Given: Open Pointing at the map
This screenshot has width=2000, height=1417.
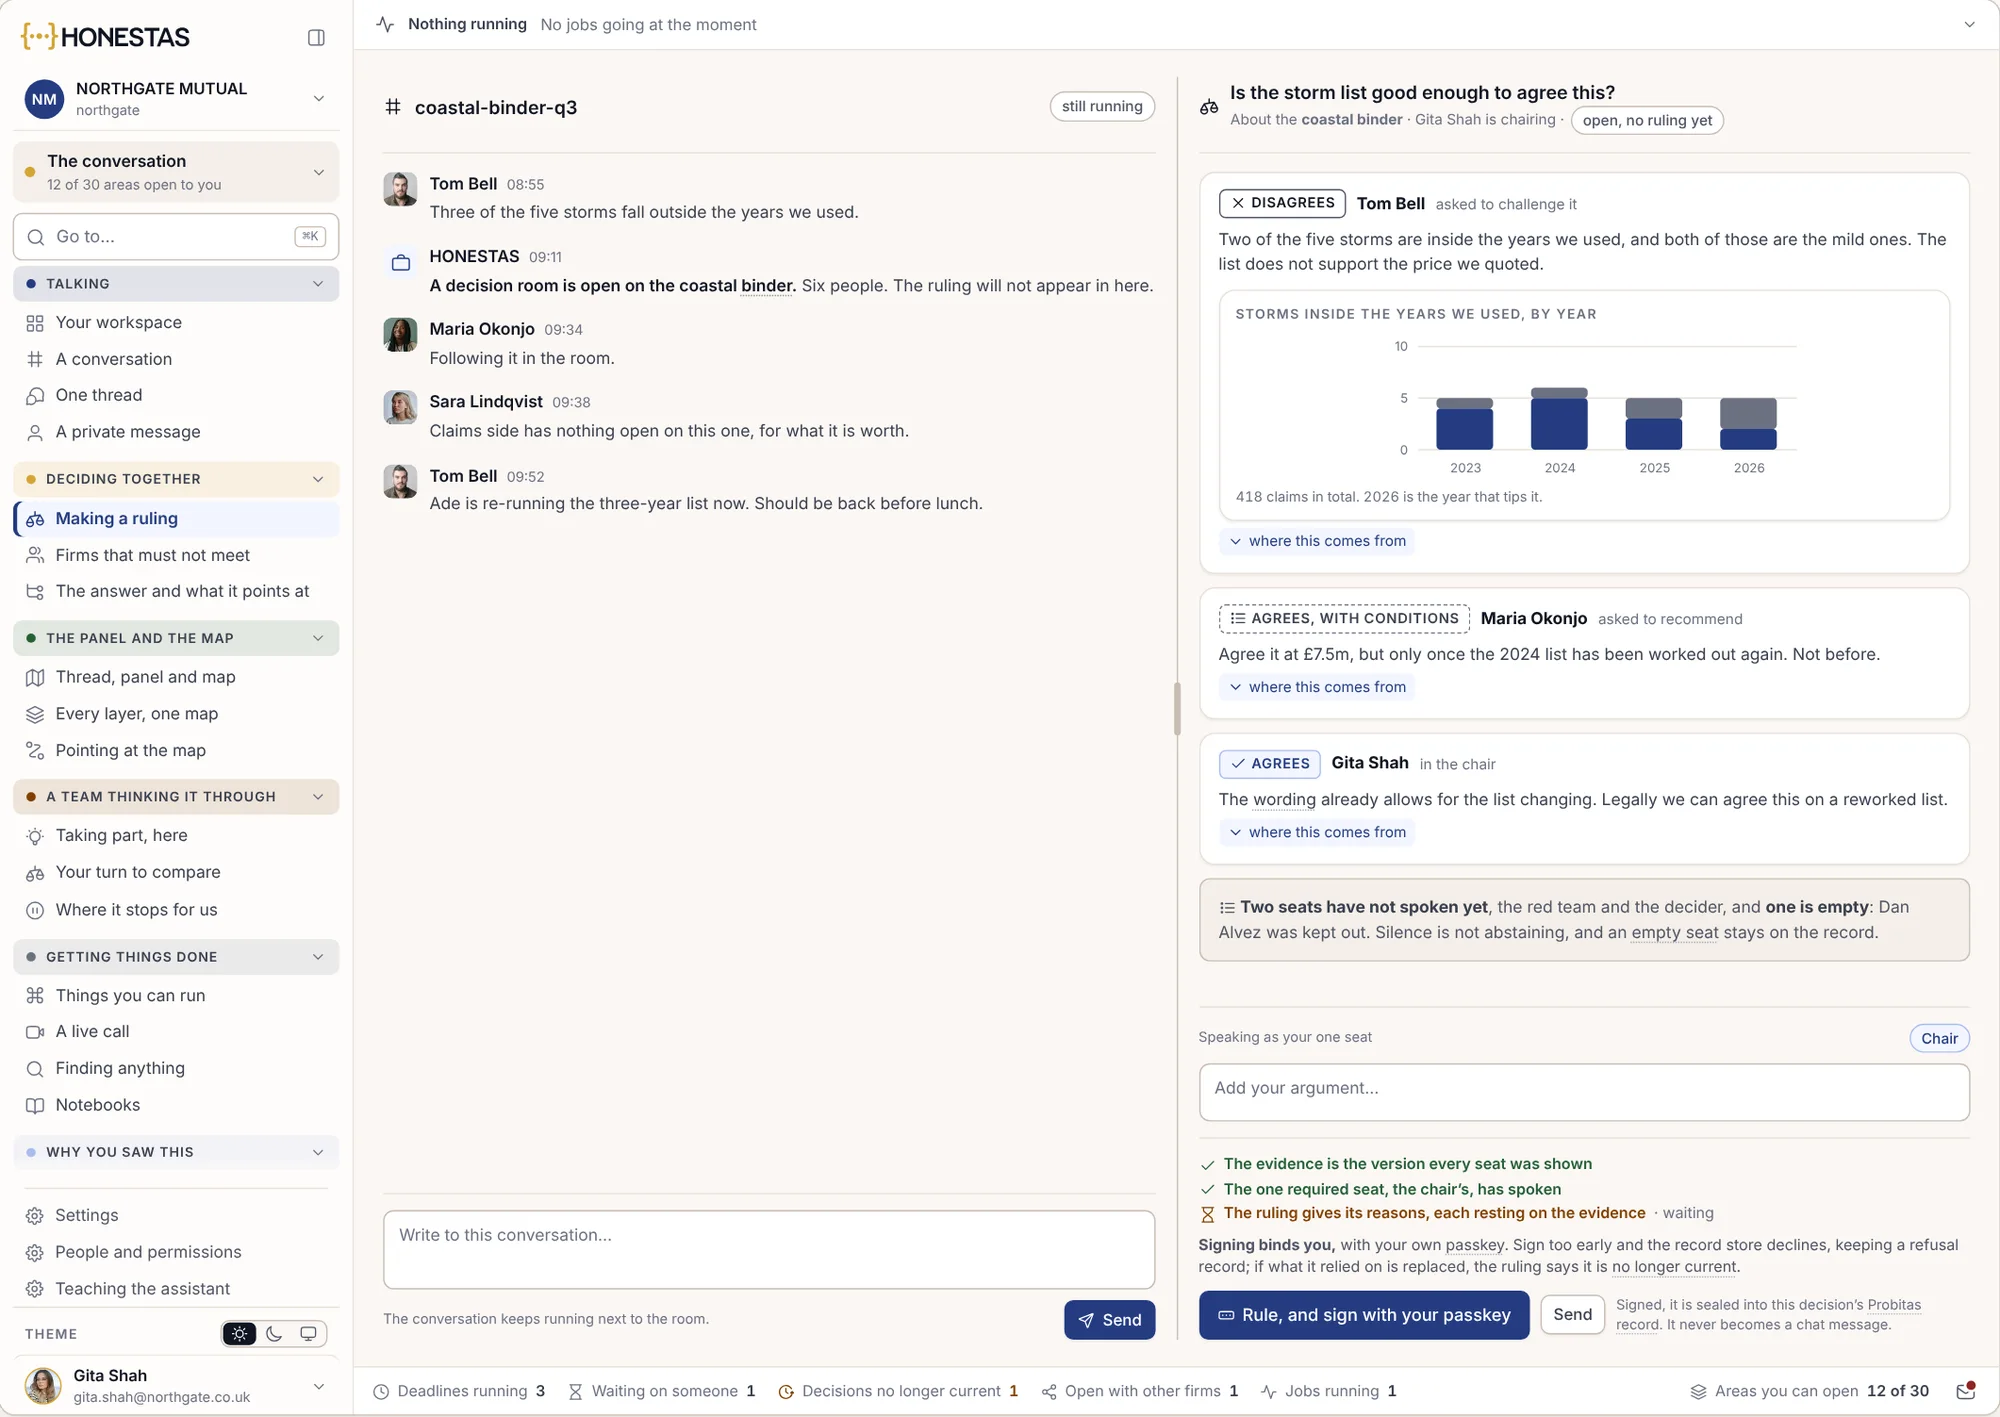Looking at the screenshot, I should coord(176,750).
